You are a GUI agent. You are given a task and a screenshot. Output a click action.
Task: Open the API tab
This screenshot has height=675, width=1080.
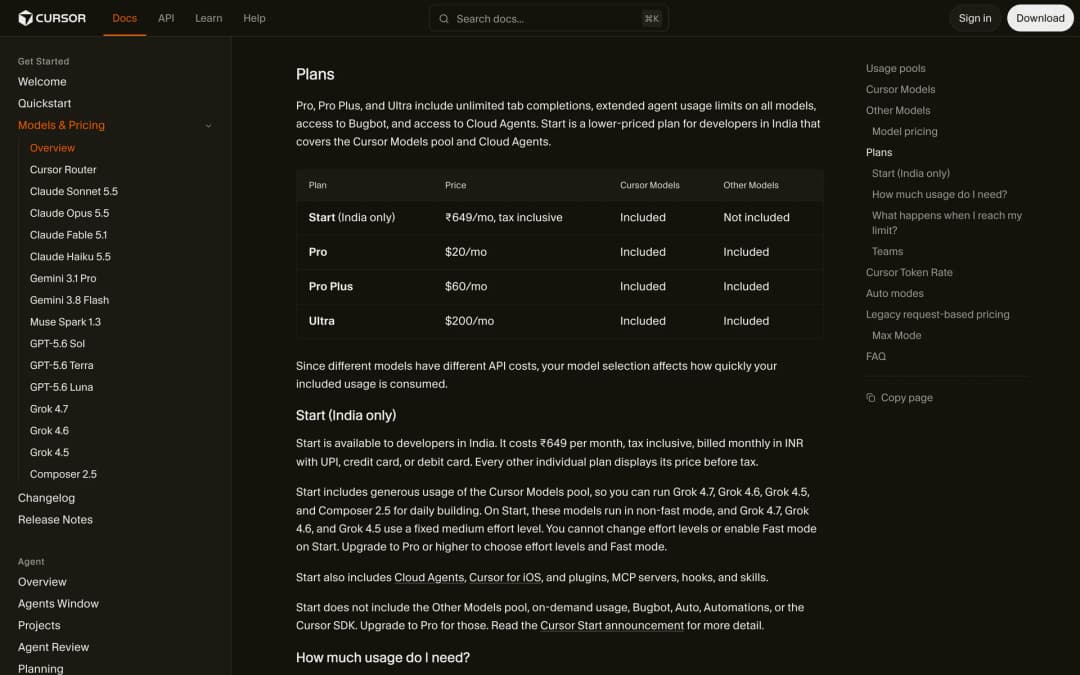pos(166,18)
